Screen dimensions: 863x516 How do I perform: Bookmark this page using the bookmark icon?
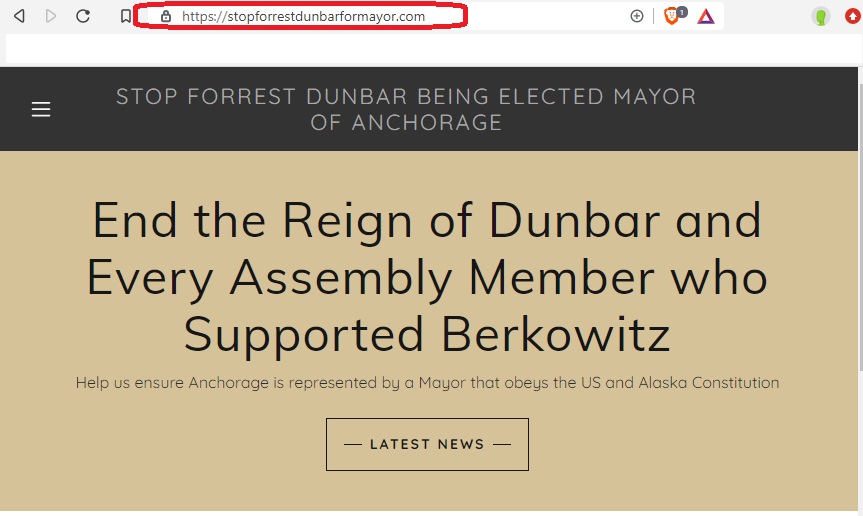[125, 16]
